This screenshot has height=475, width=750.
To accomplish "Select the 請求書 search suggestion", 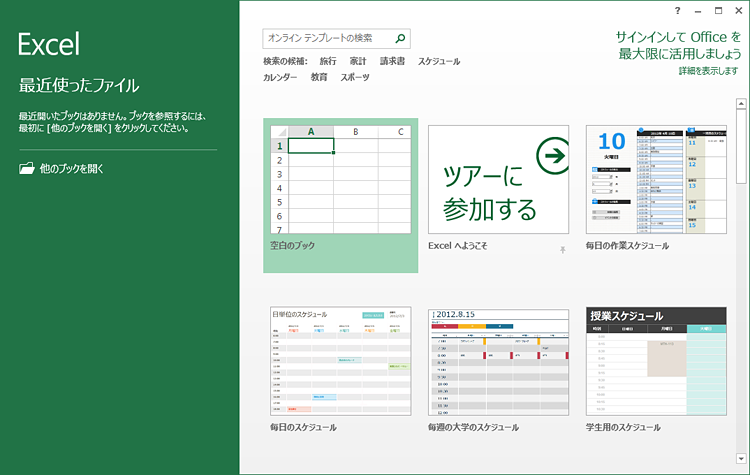I will click(392, 61).
